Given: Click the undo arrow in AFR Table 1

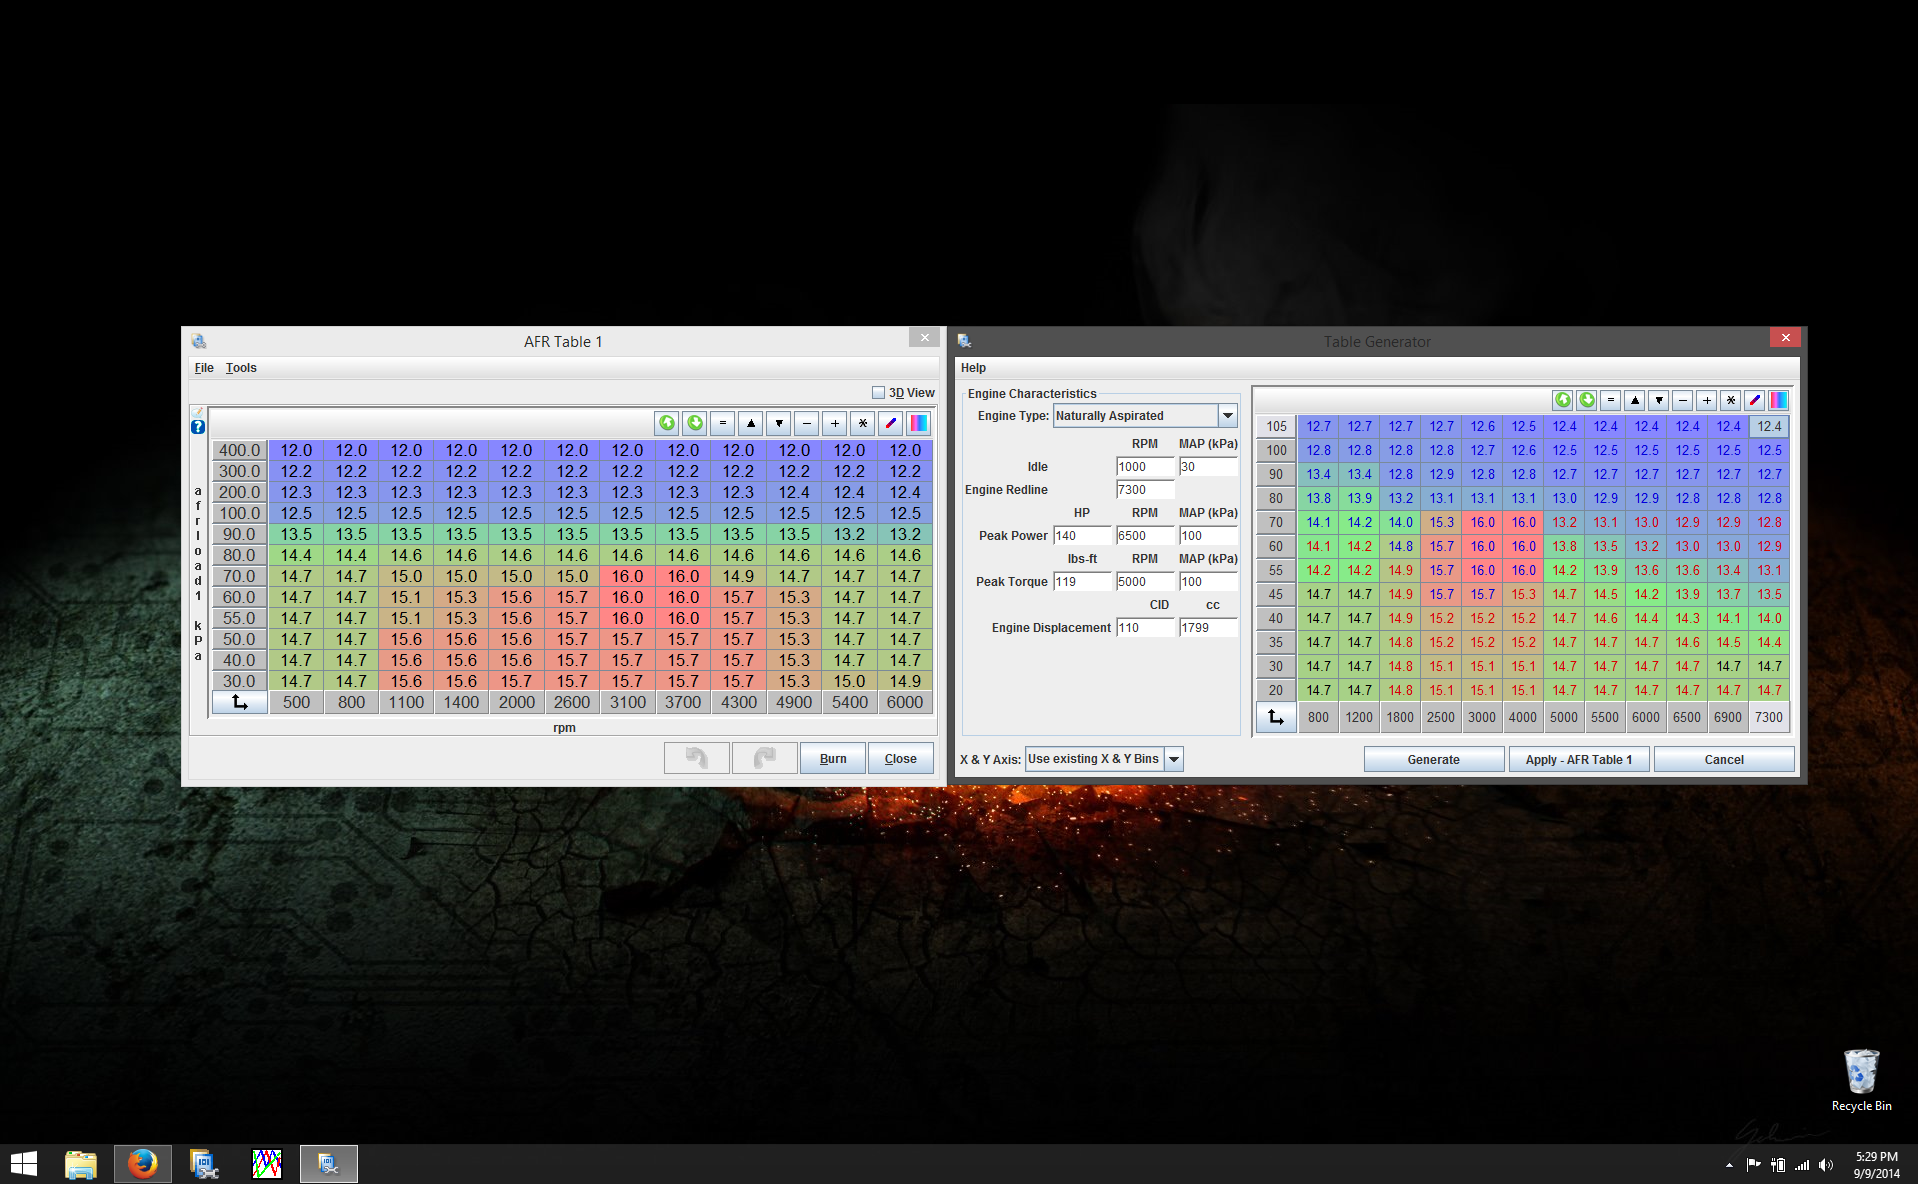Looking at the screenshot, I should click(696, 758).
